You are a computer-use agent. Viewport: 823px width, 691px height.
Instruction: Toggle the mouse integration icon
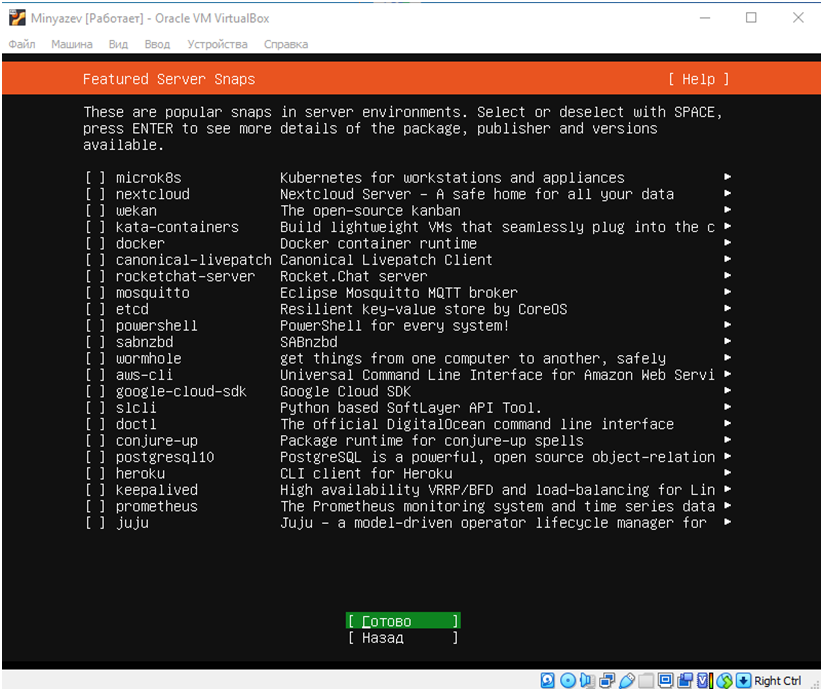(x=725, y=681)
